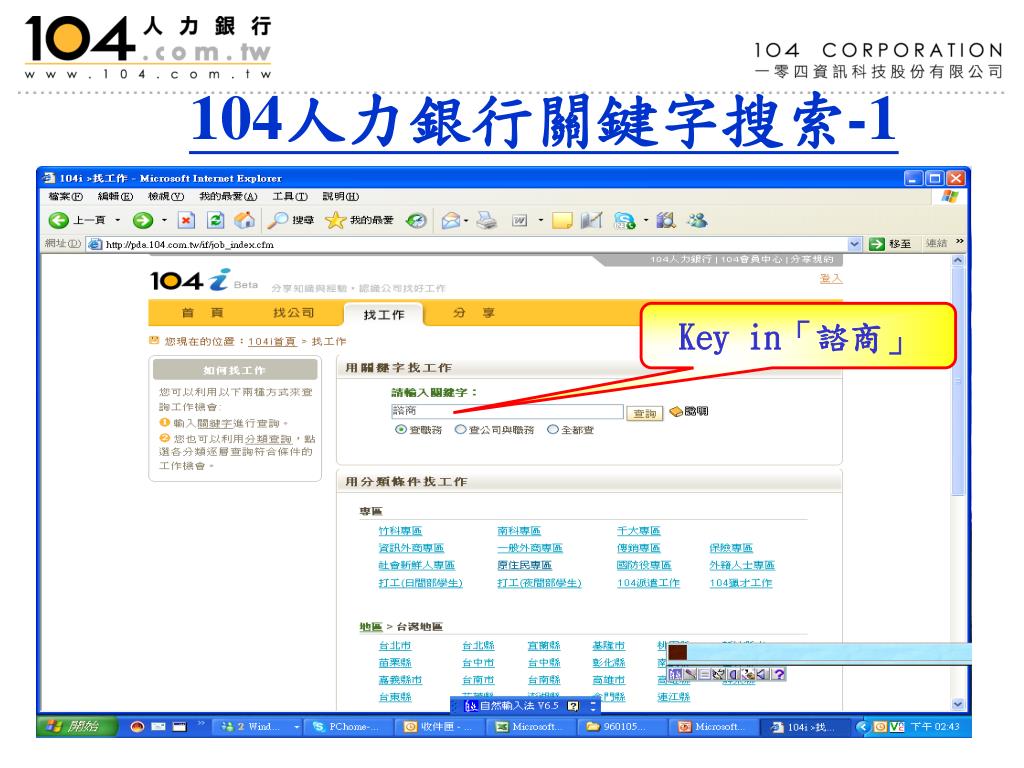1024x768 pixels.
Task: Click the 登入 login link
Action: (x=831, y=279)
